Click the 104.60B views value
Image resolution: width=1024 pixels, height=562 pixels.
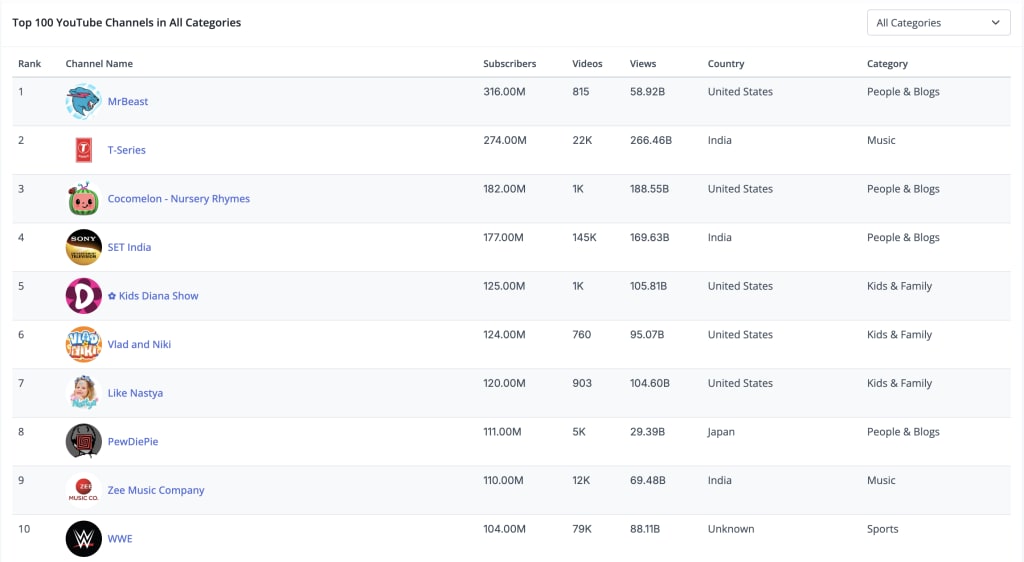[x=650, y=383]
